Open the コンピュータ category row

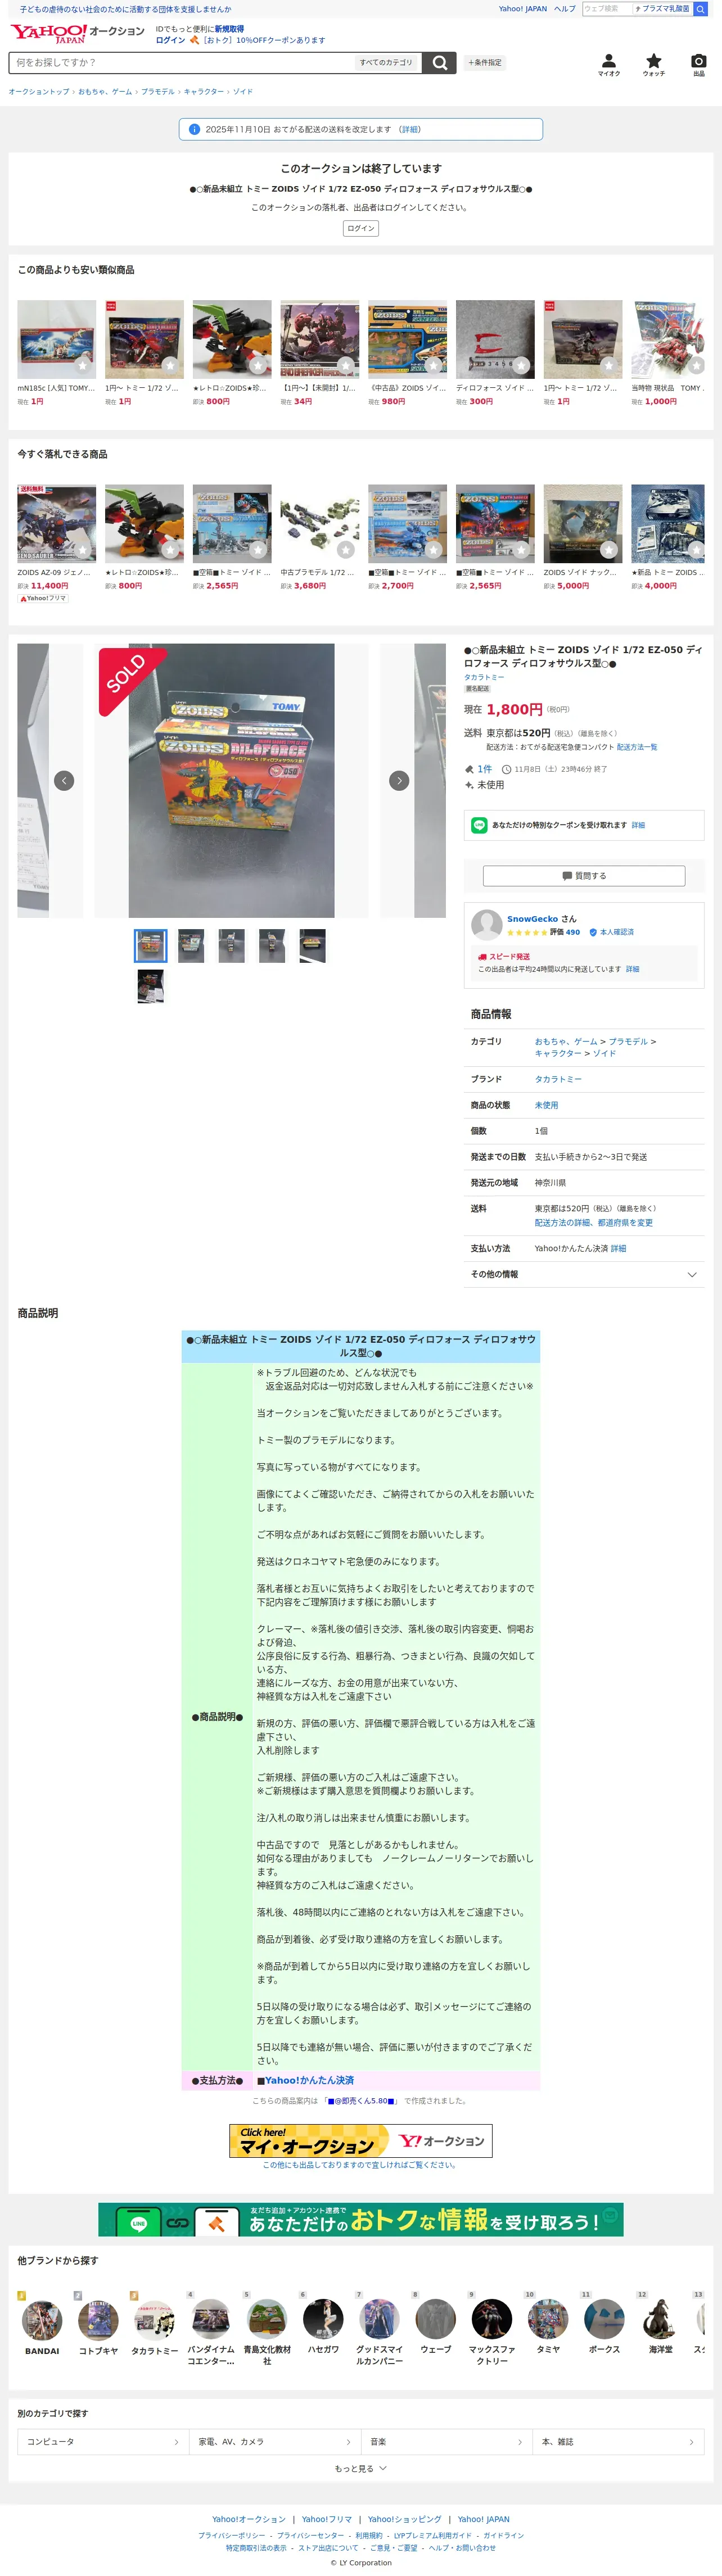point(103,2442)
